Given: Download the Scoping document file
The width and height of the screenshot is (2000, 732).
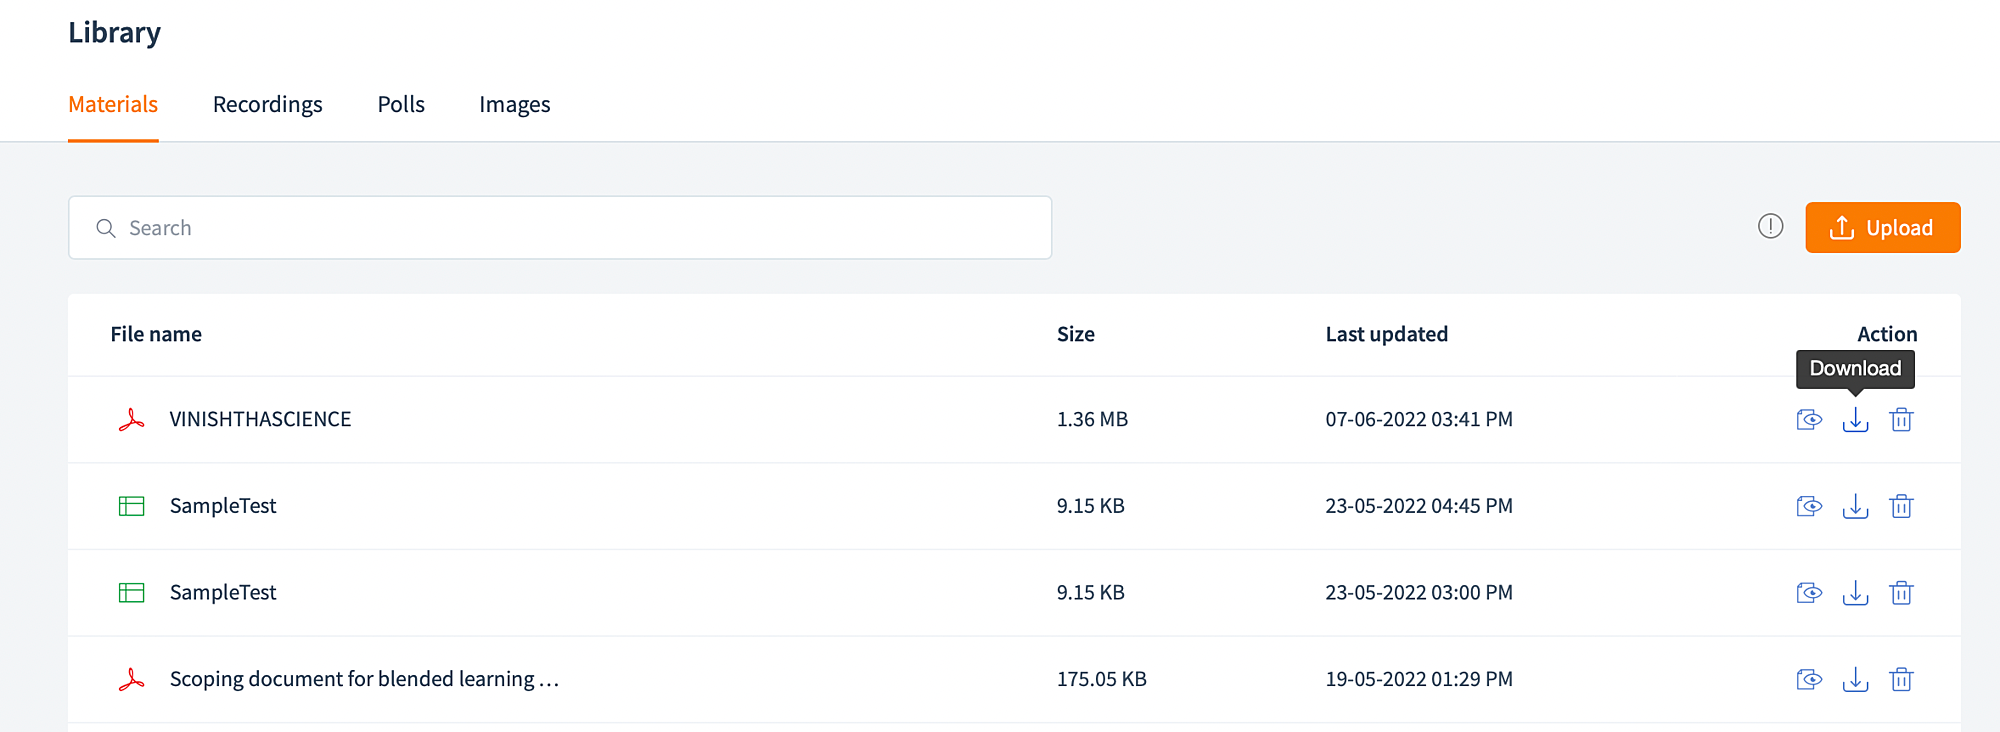Looking at the screenshot, I should pos(1855,680).
